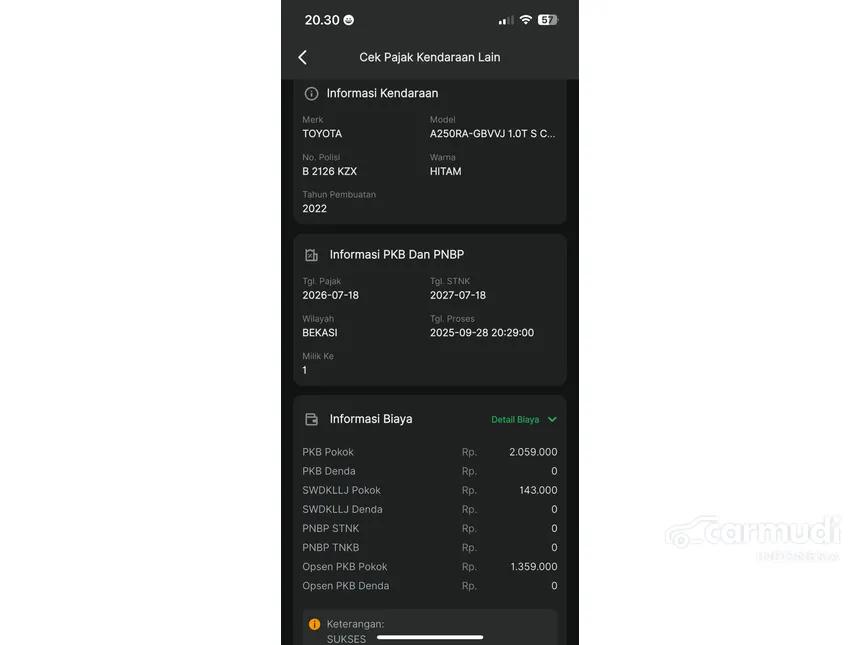The image size is (860, 645).
Task: Tap the Informasi Biaya wallet icon
Action: click(311, 420)
